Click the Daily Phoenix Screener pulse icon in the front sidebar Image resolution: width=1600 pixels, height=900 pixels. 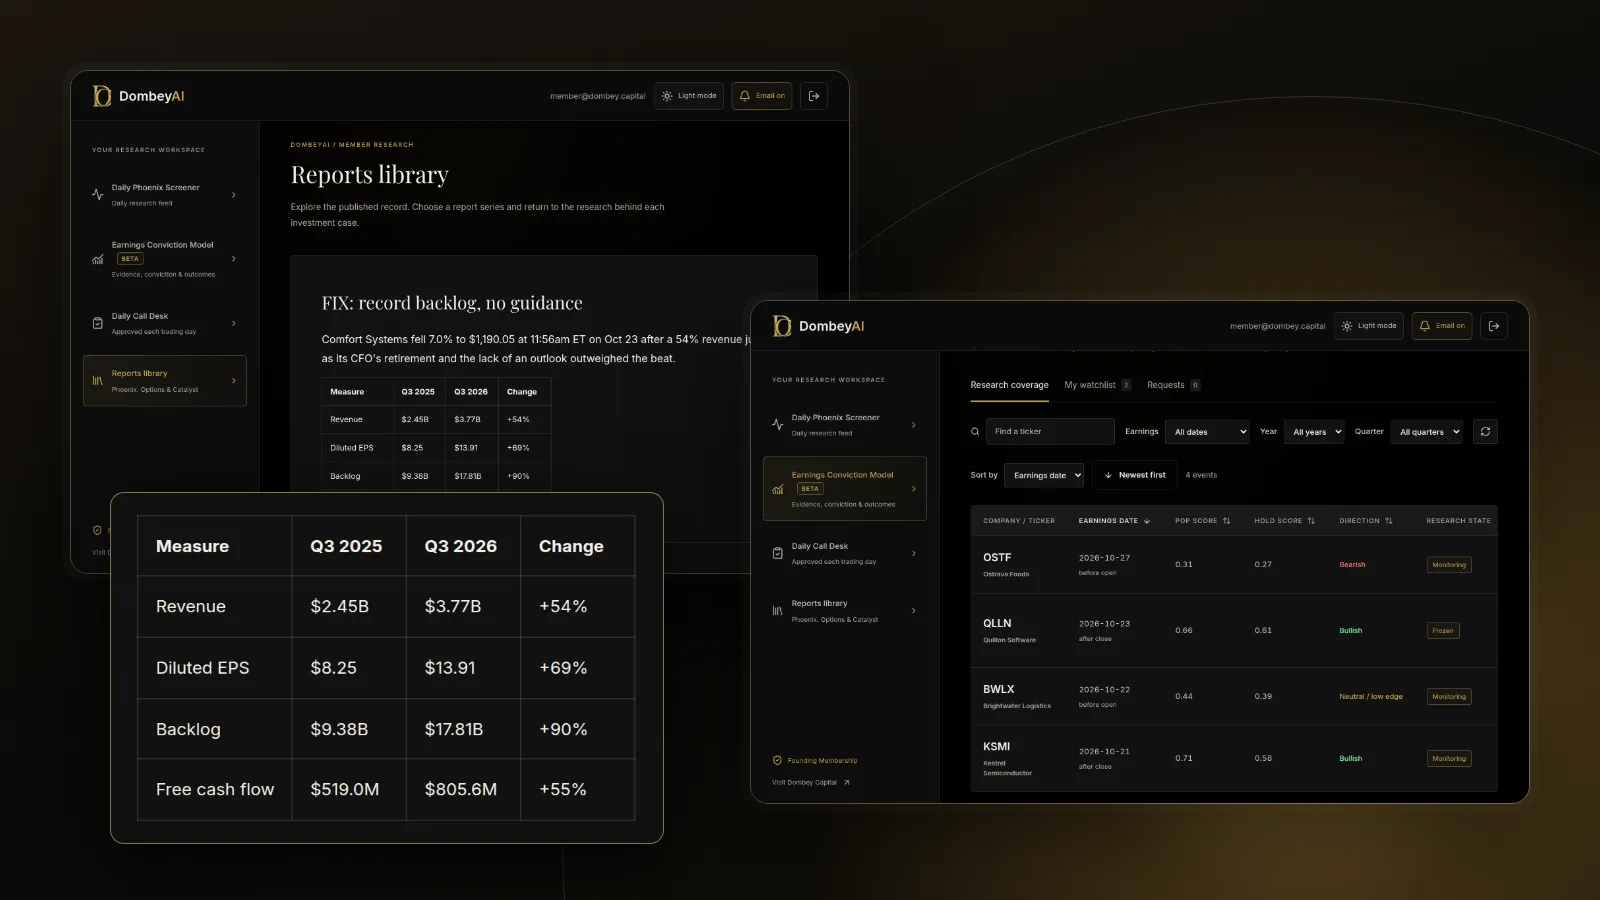point(778,425)
